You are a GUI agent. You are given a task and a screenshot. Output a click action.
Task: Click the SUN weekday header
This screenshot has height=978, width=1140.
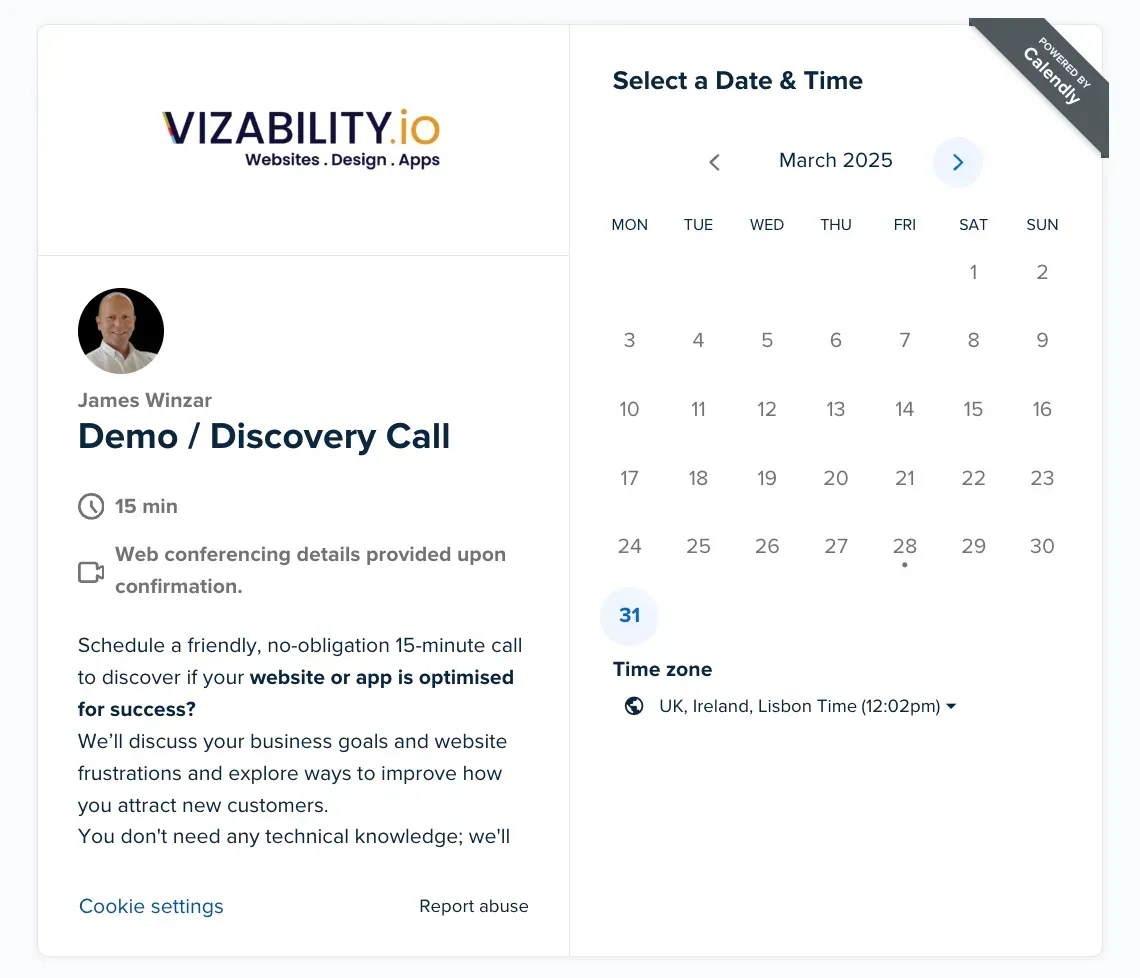pyautogui.click(x=1042, y=225)
